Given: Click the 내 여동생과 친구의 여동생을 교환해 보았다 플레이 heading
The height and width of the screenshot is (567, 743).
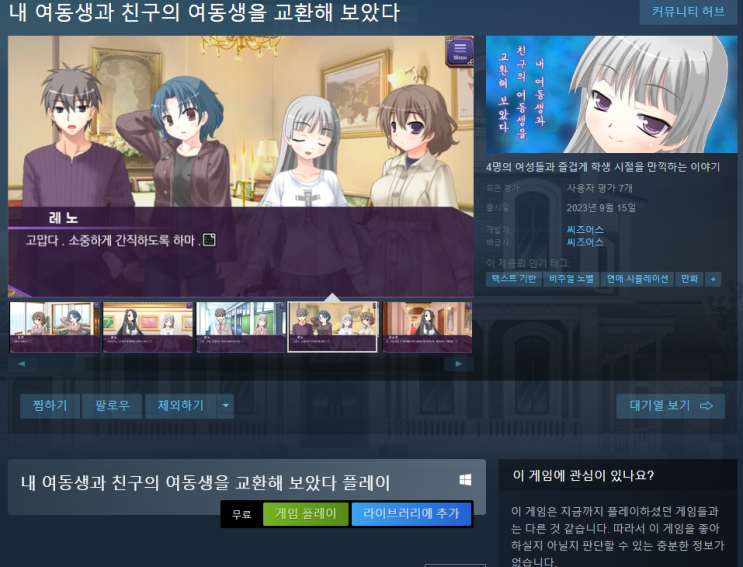Looking at the screenshot, I should point(205,483).
